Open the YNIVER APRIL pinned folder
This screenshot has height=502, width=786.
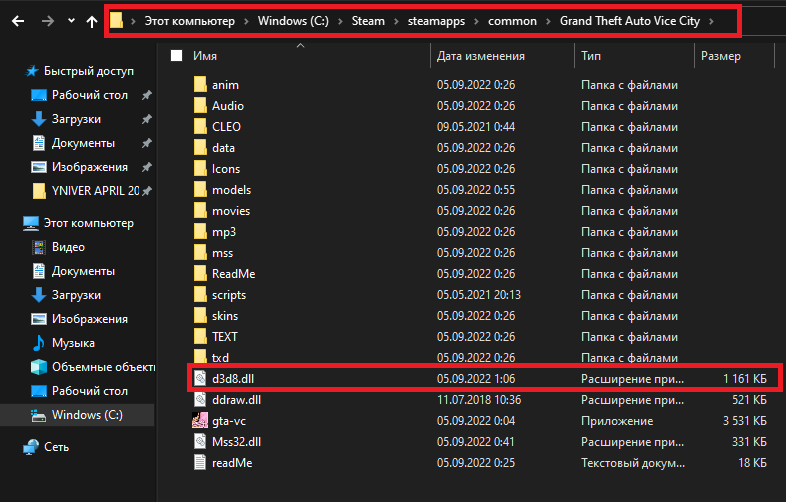coord(95,191)
